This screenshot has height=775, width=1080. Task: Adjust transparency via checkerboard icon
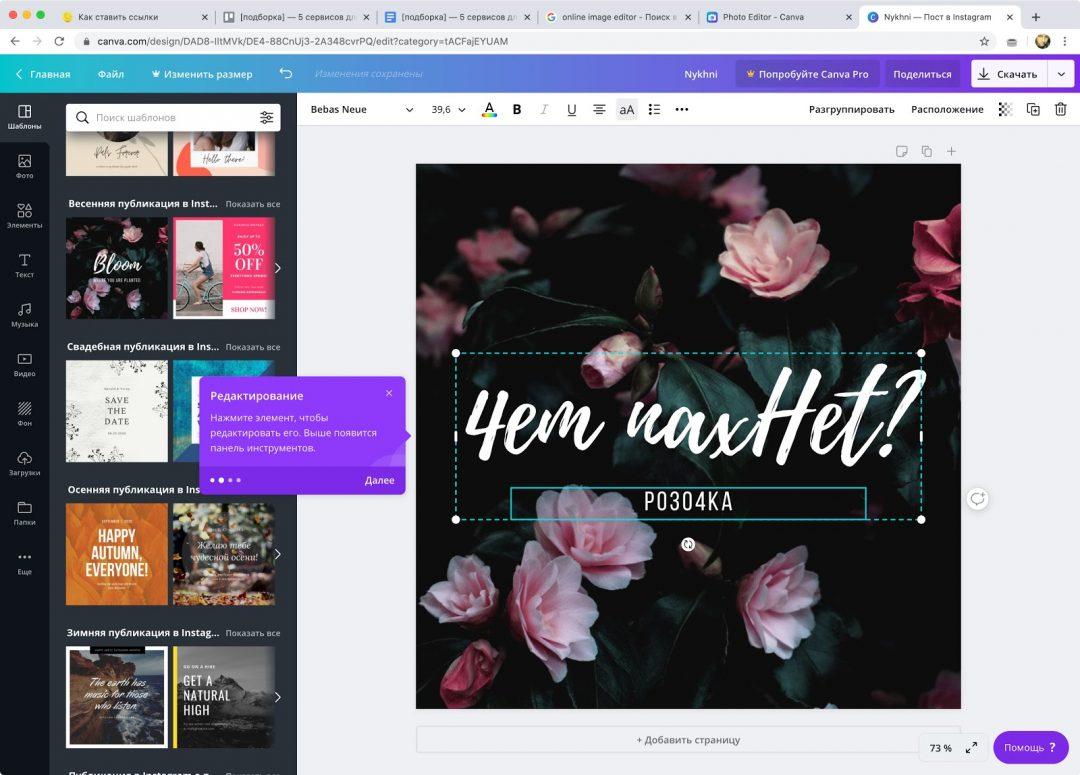(1005, 108)
